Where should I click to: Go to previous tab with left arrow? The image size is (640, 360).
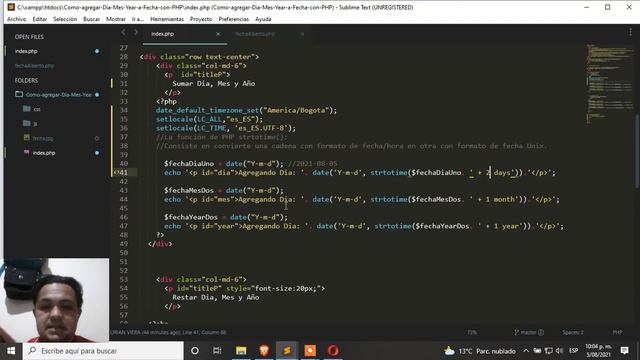coord(123,32)
